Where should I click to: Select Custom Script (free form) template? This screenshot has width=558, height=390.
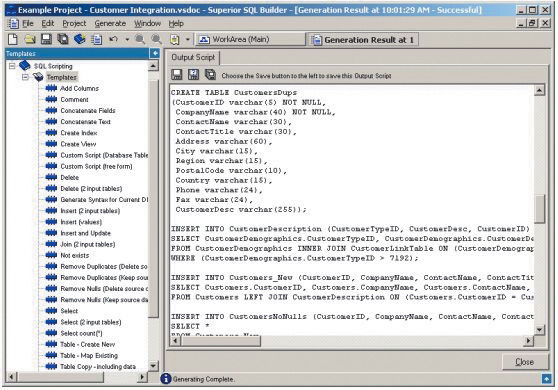[x=96, y=166]
